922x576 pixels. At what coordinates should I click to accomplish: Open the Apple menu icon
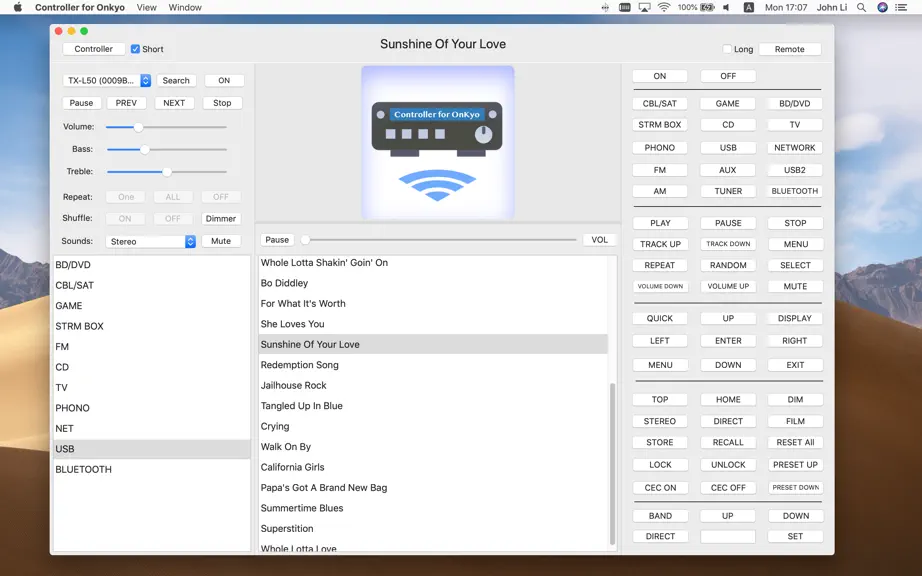tap(18, 7)
